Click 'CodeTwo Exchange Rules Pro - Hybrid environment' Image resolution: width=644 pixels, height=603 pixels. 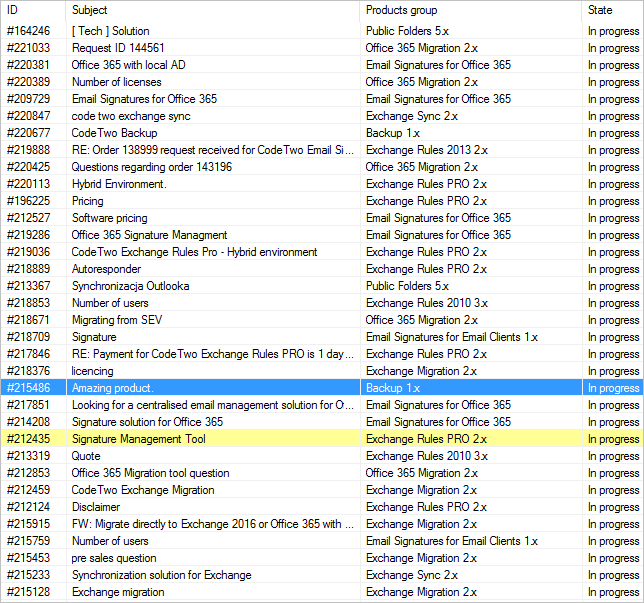click(x=194, y=252)
